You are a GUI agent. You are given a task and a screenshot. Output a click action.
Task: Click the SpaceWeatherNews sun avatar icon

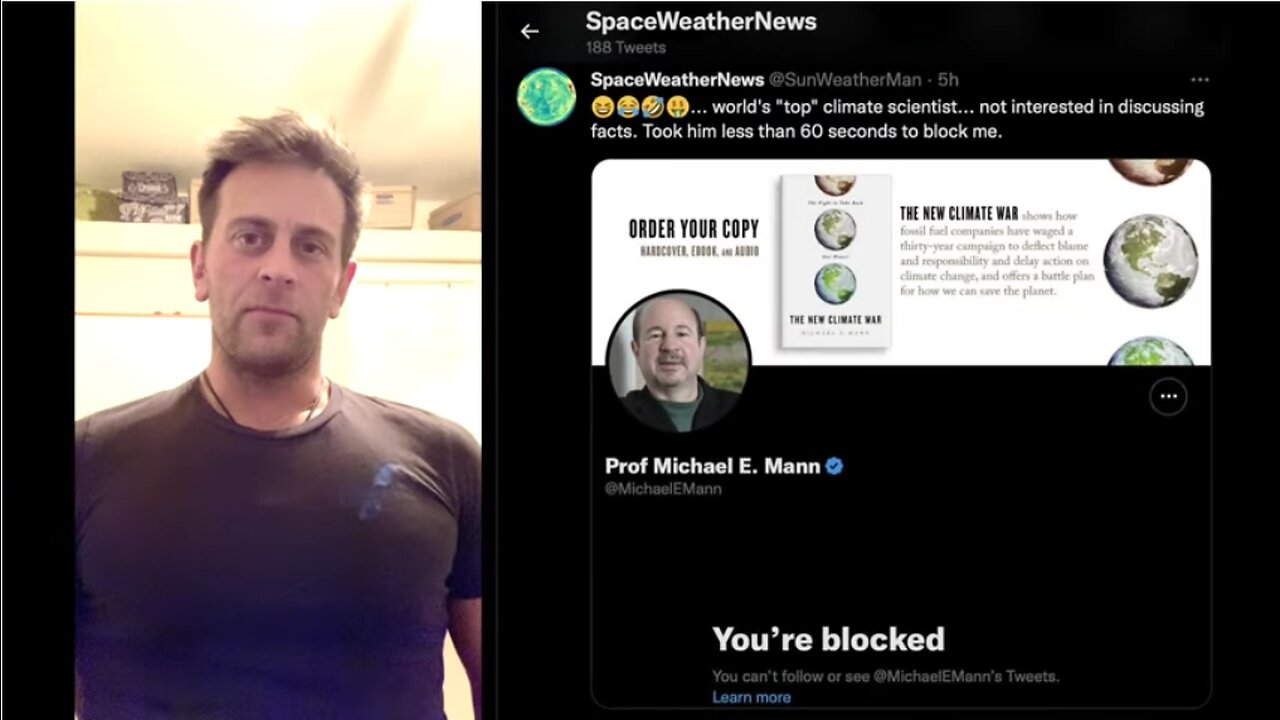[x=546, y=97]
